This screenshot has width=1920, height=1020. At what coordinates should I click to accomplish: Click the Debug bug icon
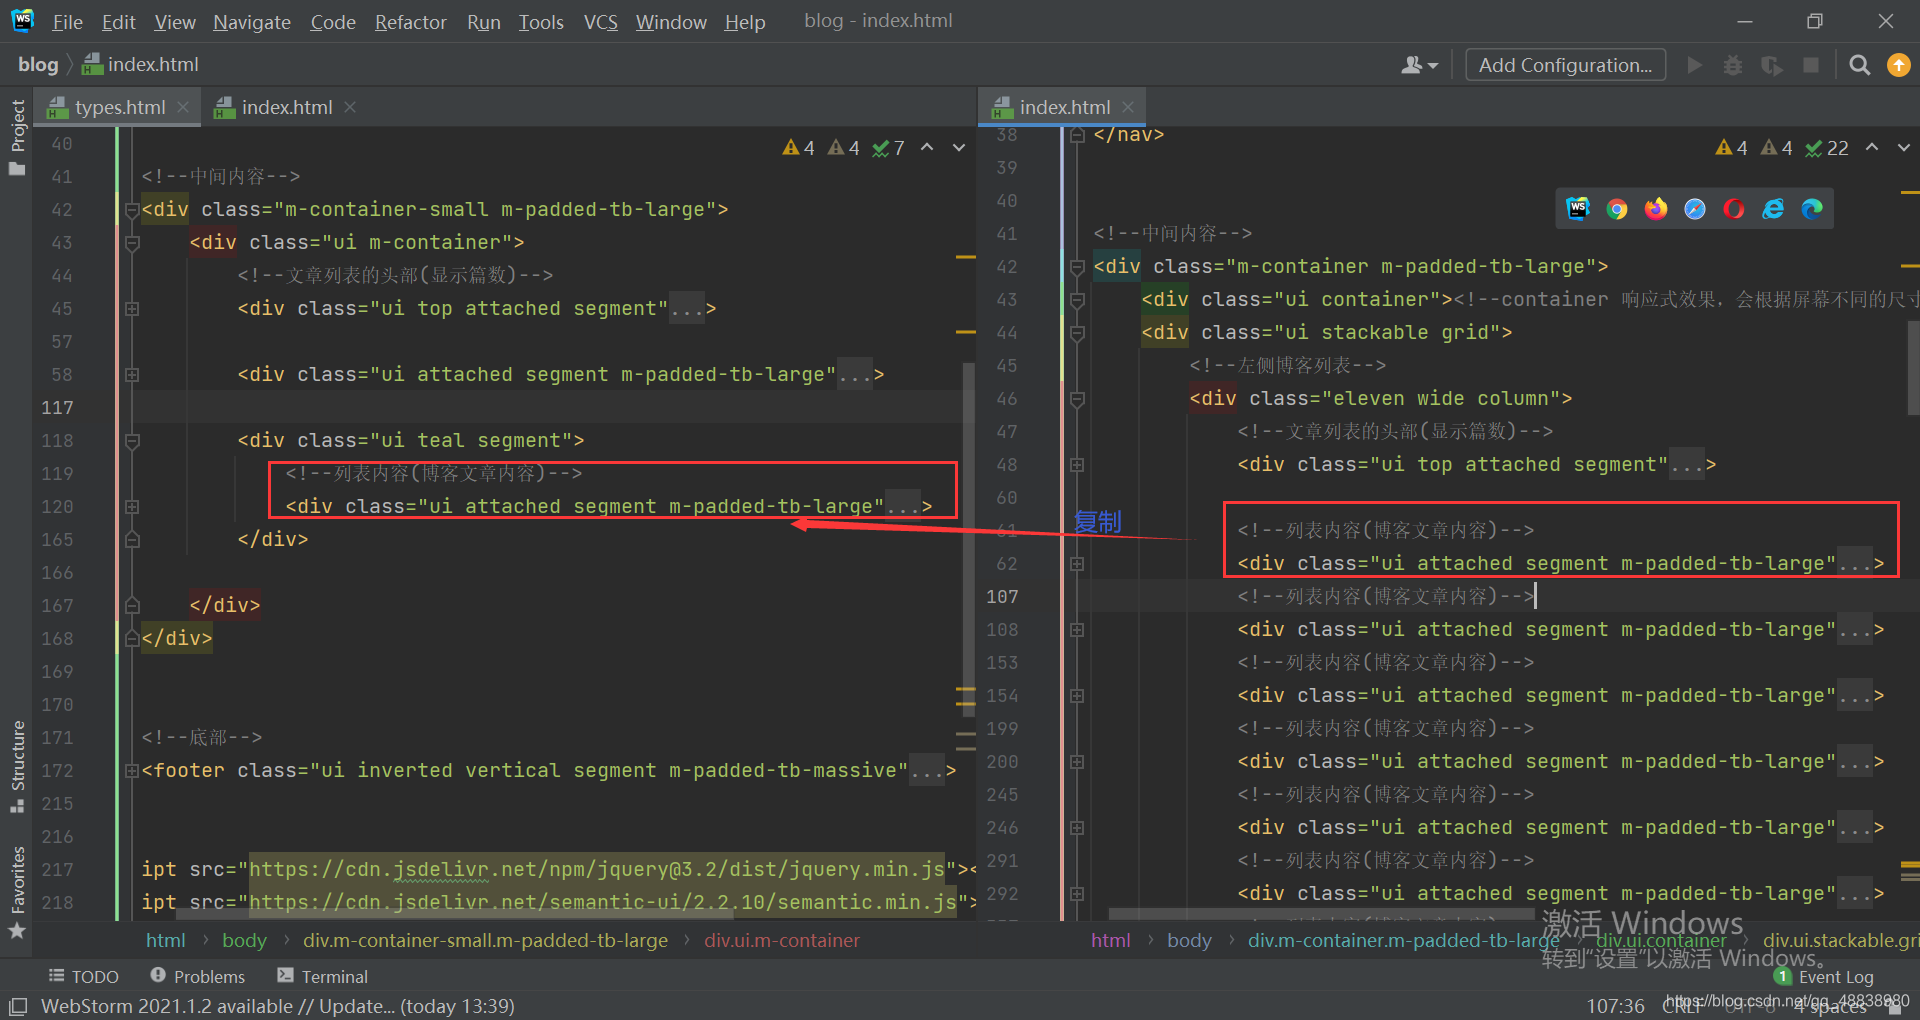click(x=1733, y=65)
